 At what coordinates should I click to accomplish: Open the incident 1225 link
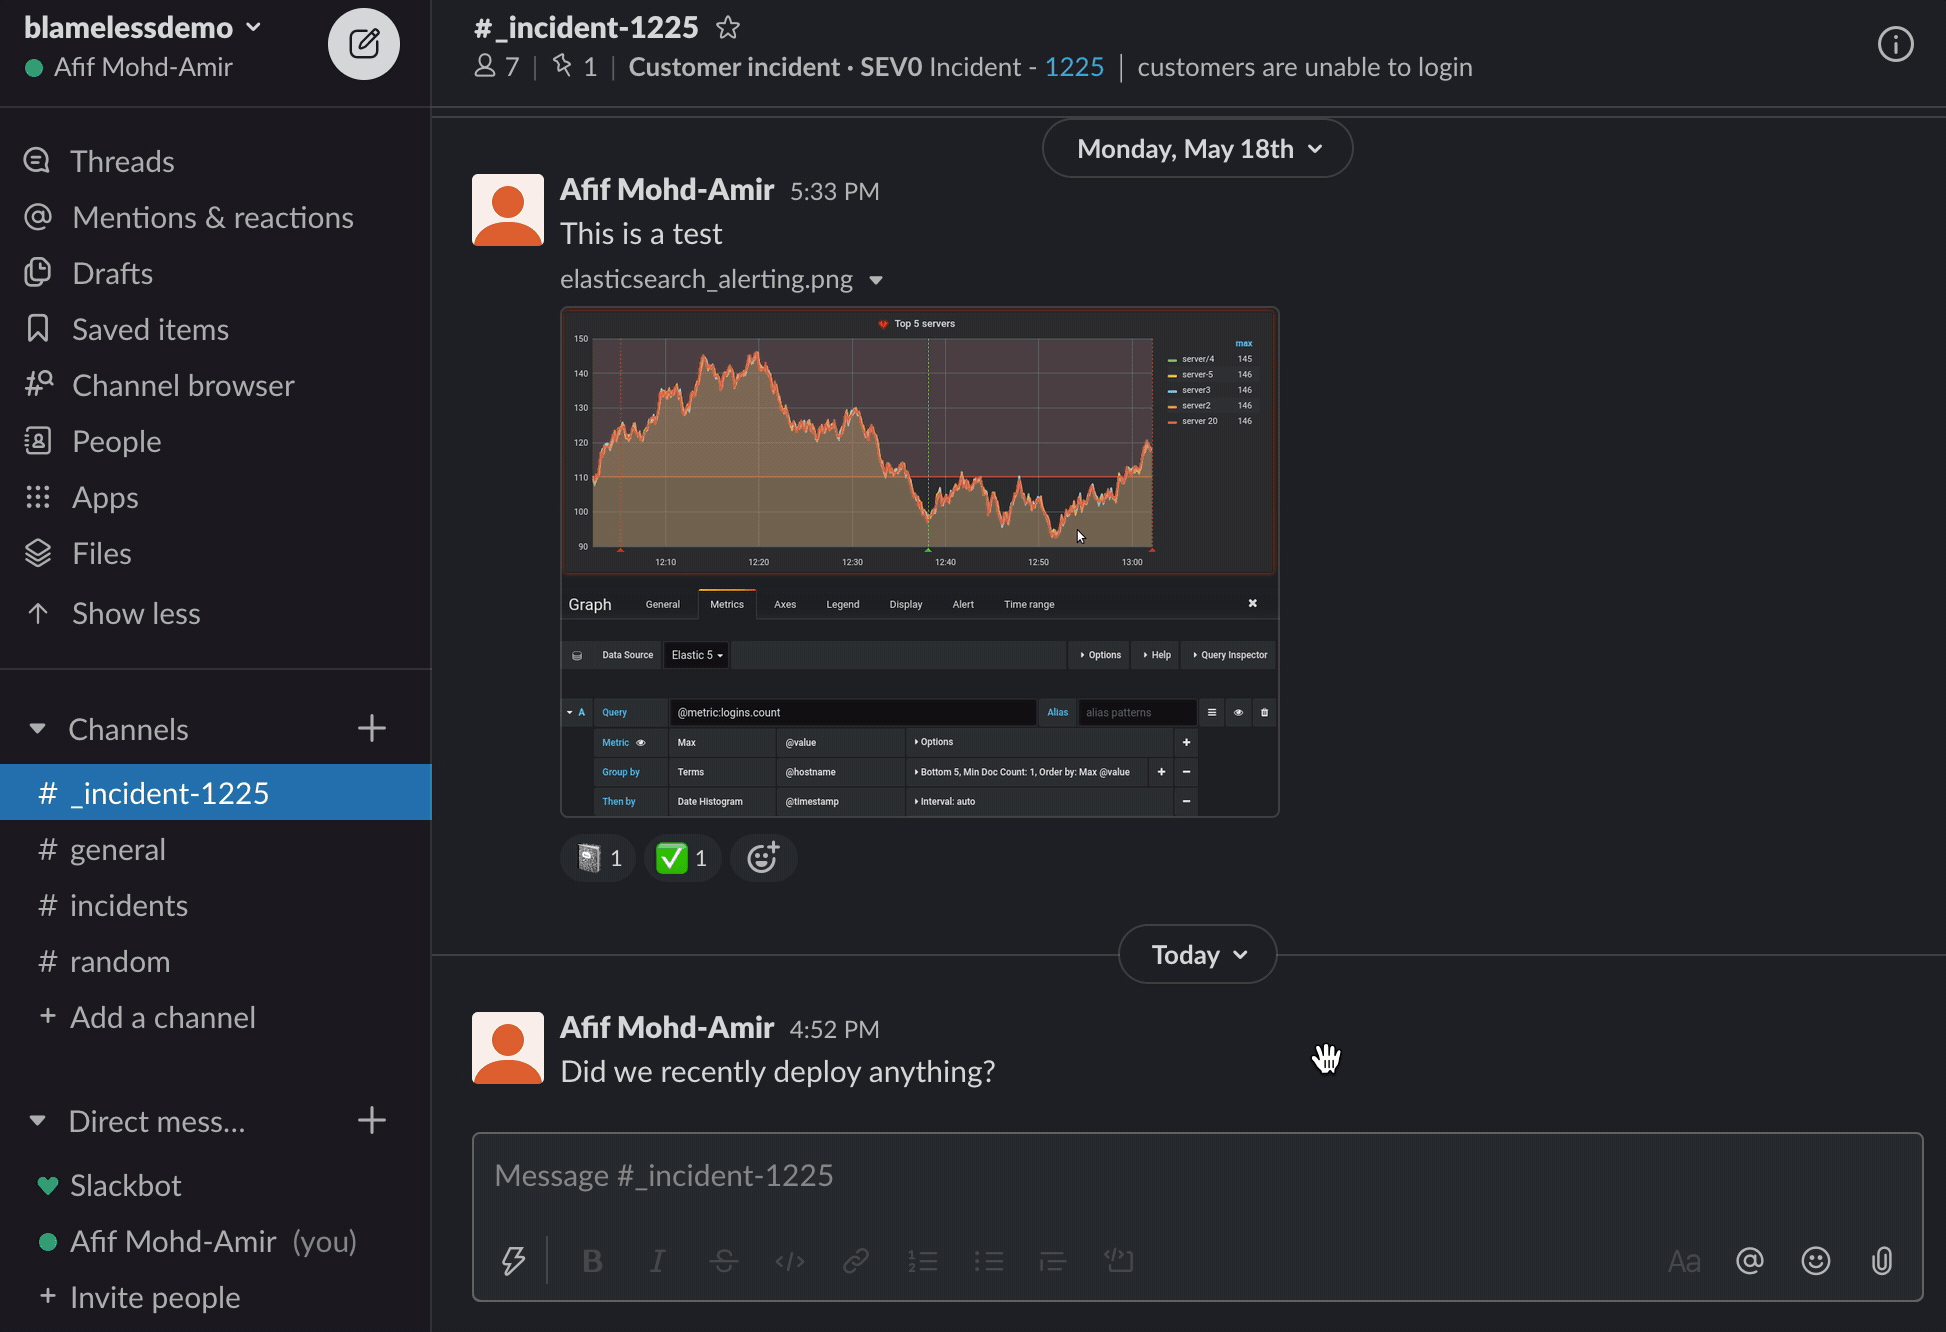click(1074, 67)
